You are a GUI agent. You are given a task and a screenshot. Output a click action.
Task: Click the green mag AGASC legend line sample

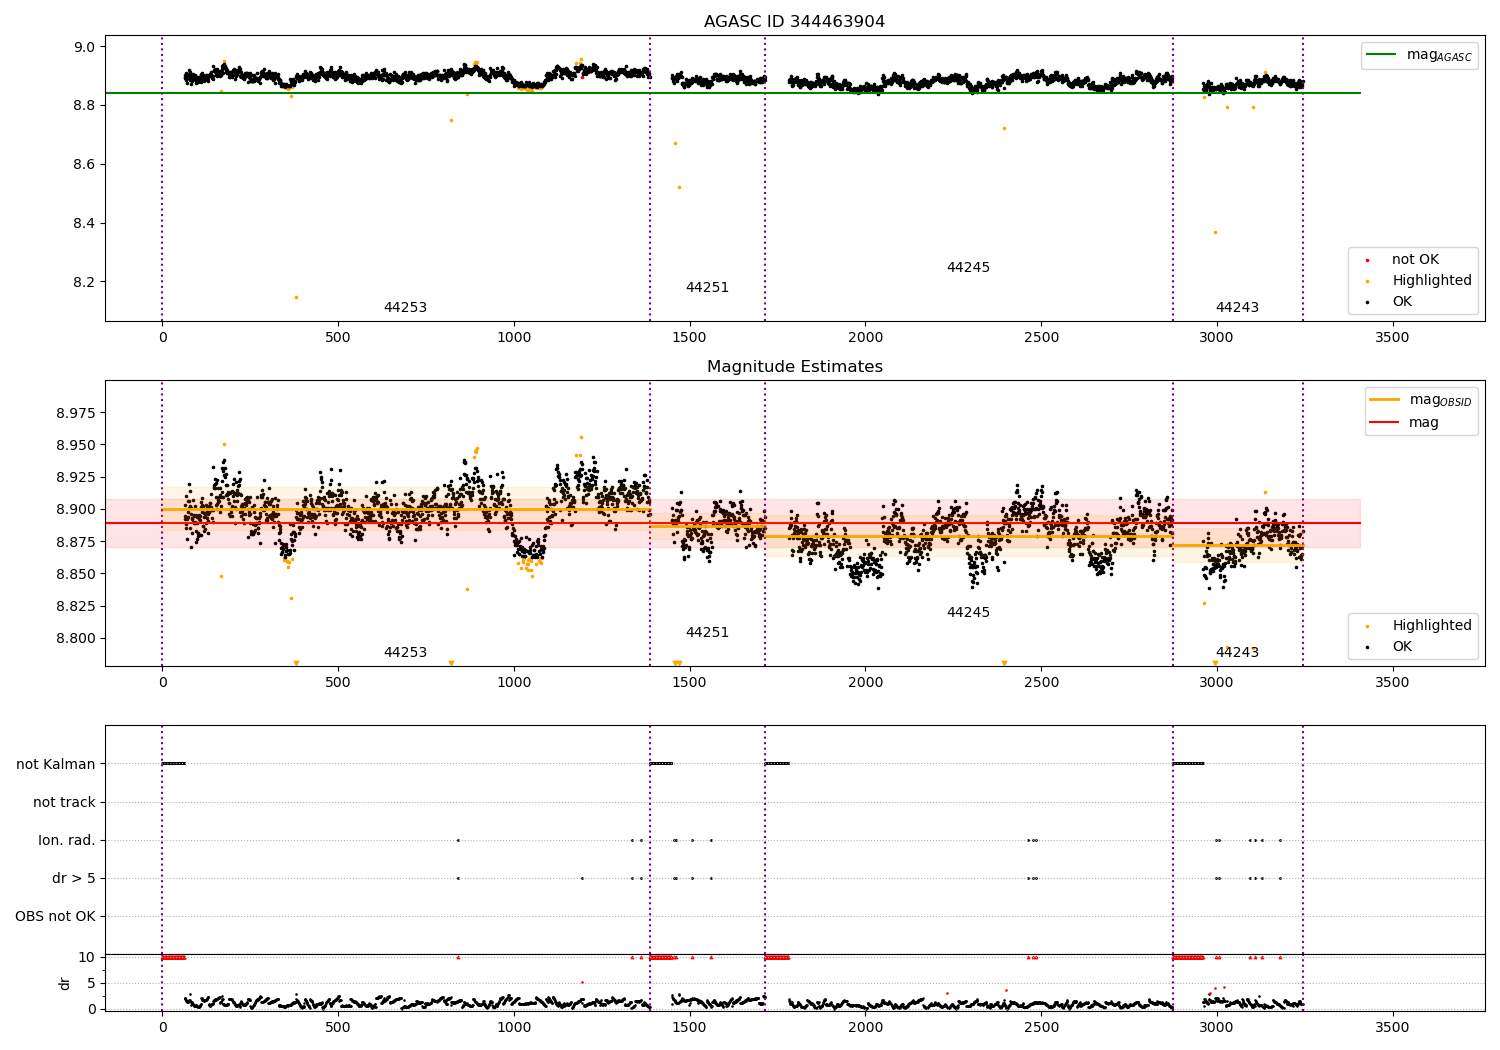1382,55
